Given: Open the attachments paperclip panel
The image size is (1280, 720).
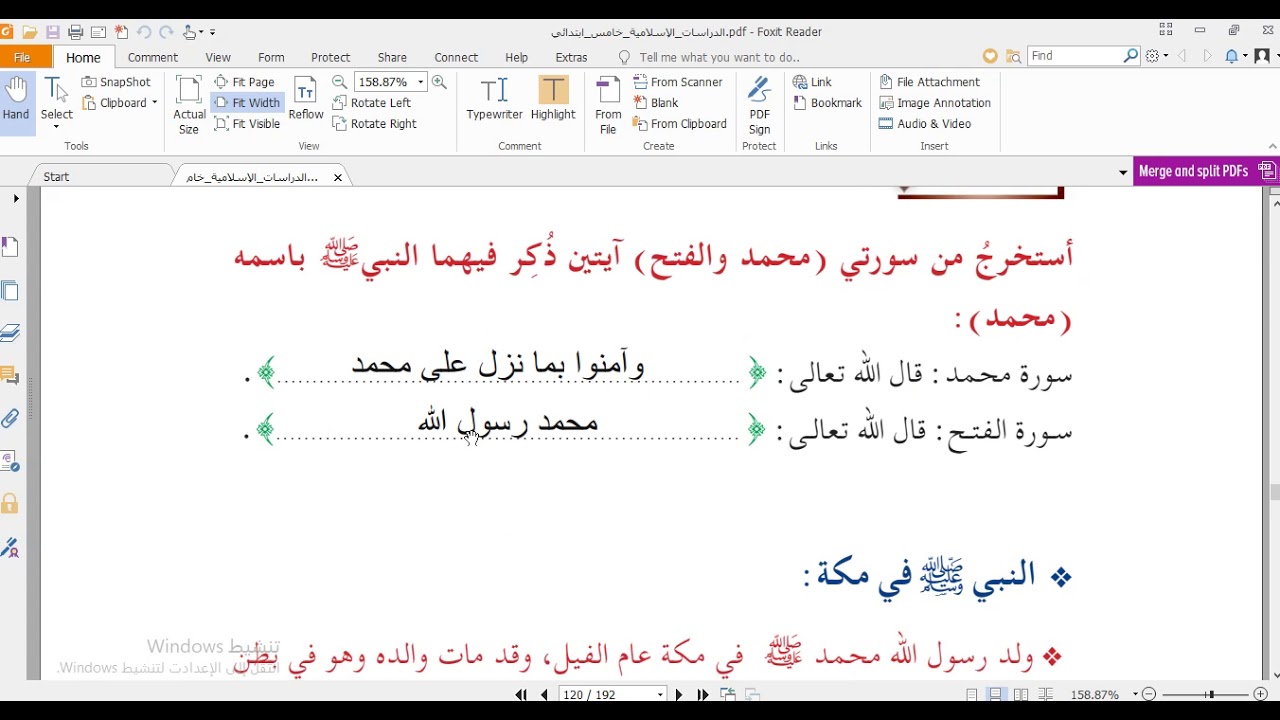Looking at the screenshot, I should coord(10,418).
